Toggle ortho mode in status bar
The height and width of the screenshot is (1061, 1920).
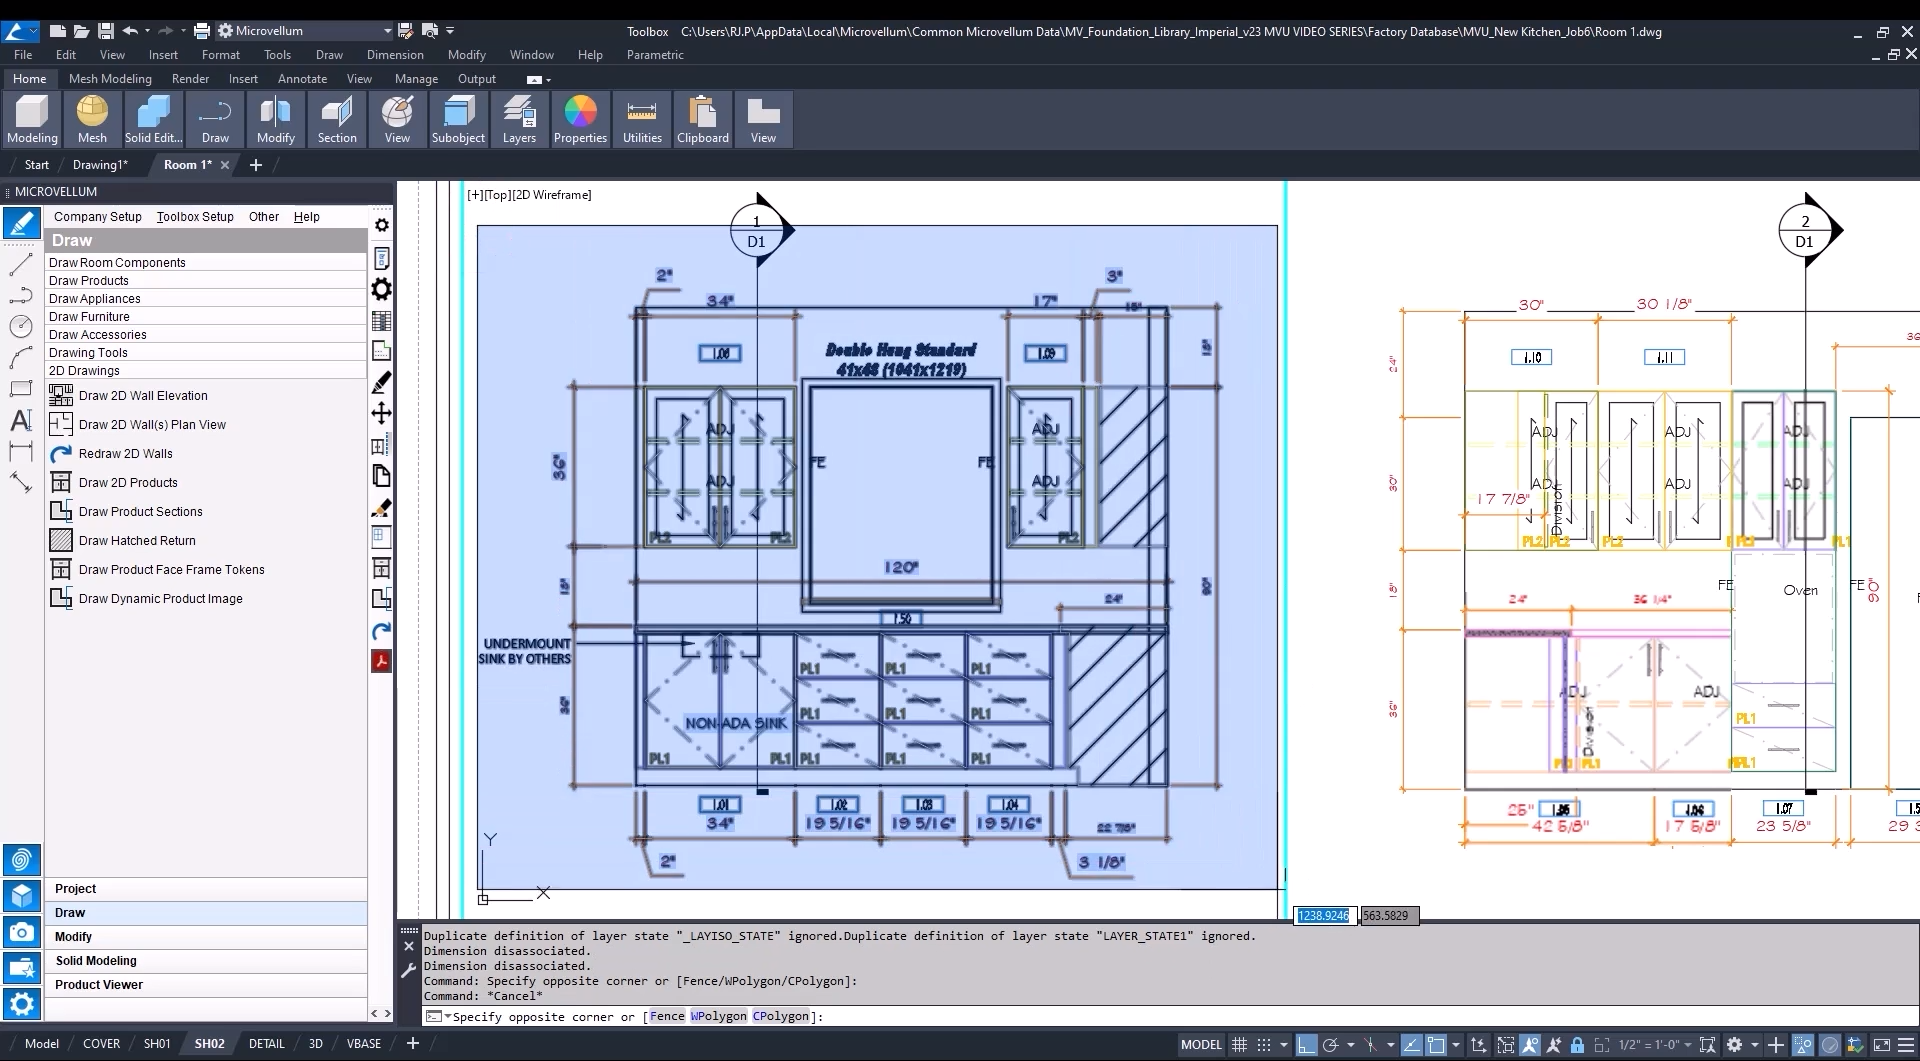click(1306, 1044)
